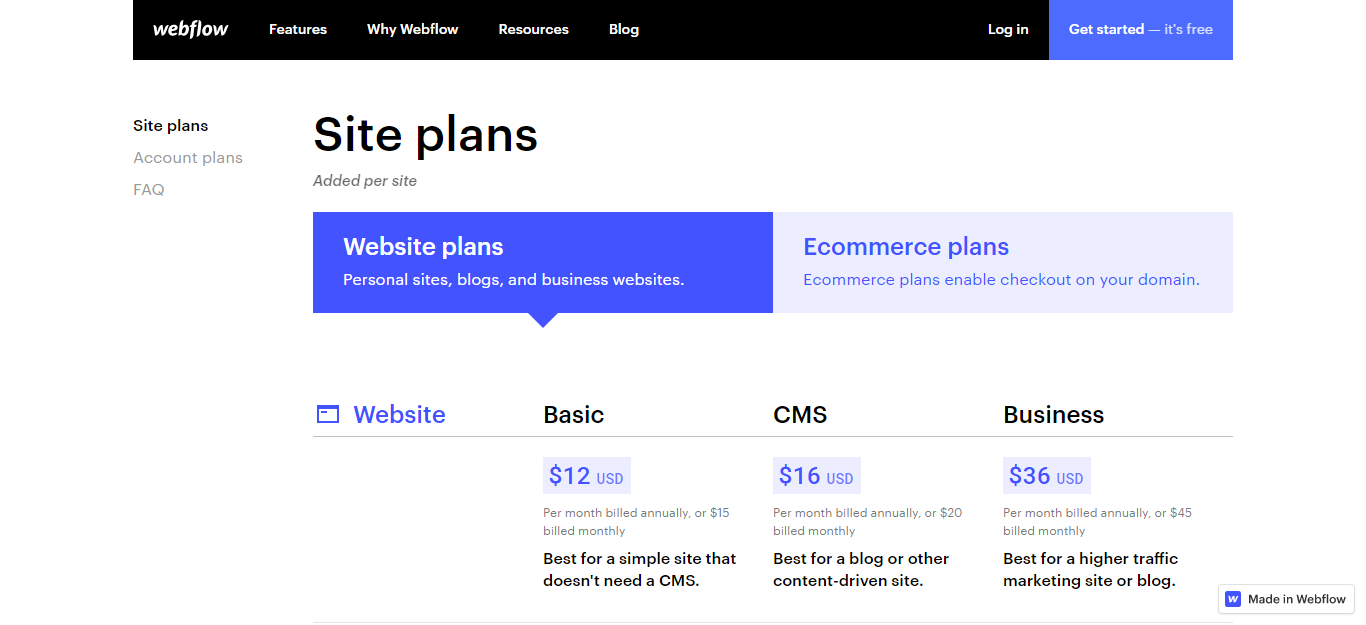The height and width of the screenshot is (625, 1366).
Task: Click the Website browser window icon
Action: coord(328,414)
